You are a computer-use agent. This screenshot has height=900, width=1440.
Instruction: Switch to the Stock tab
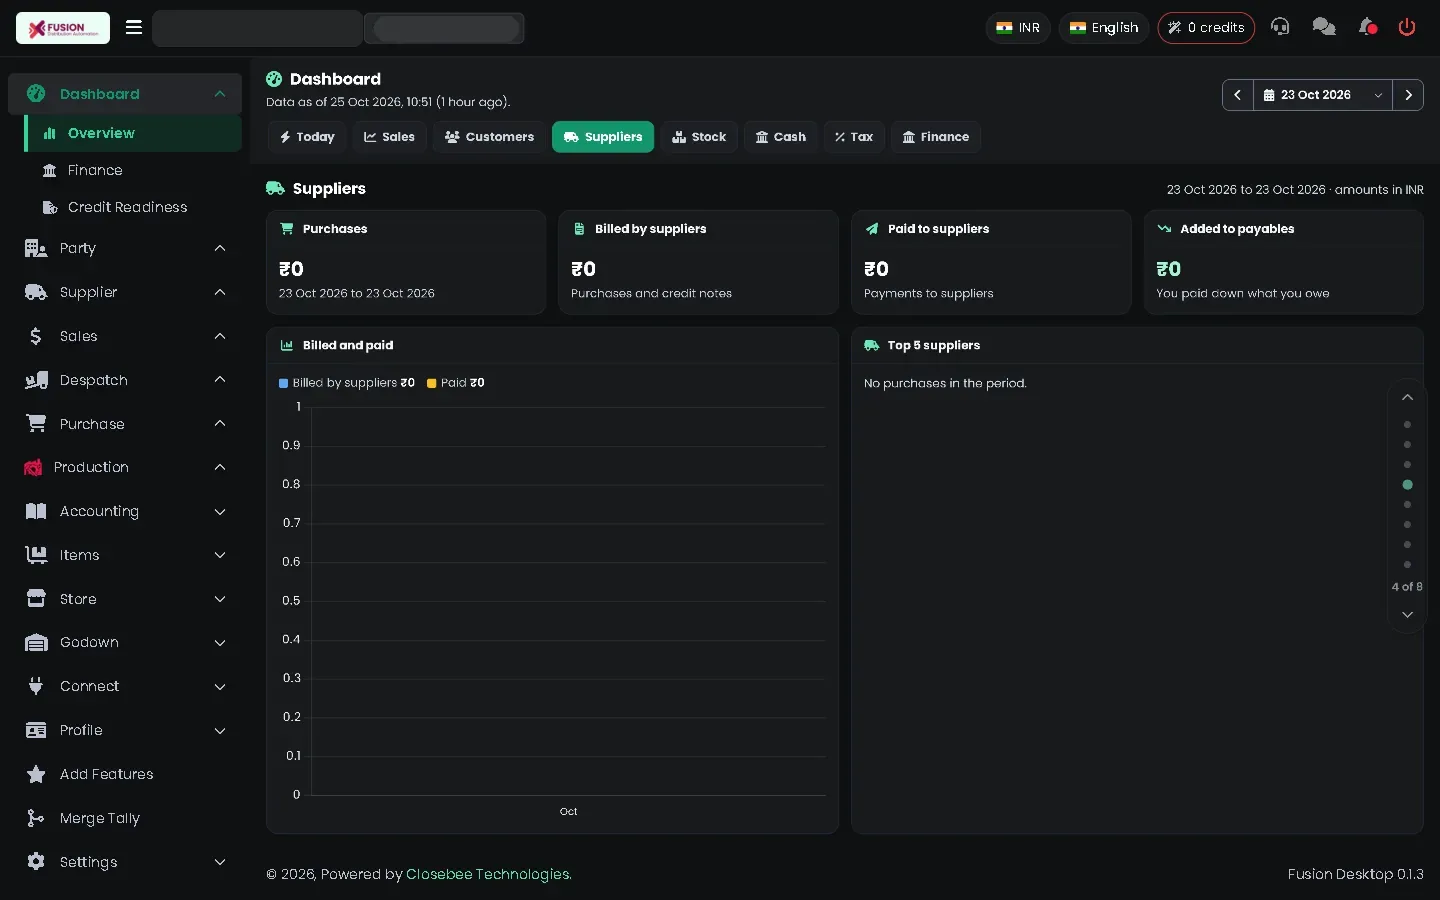pos(699,137)
